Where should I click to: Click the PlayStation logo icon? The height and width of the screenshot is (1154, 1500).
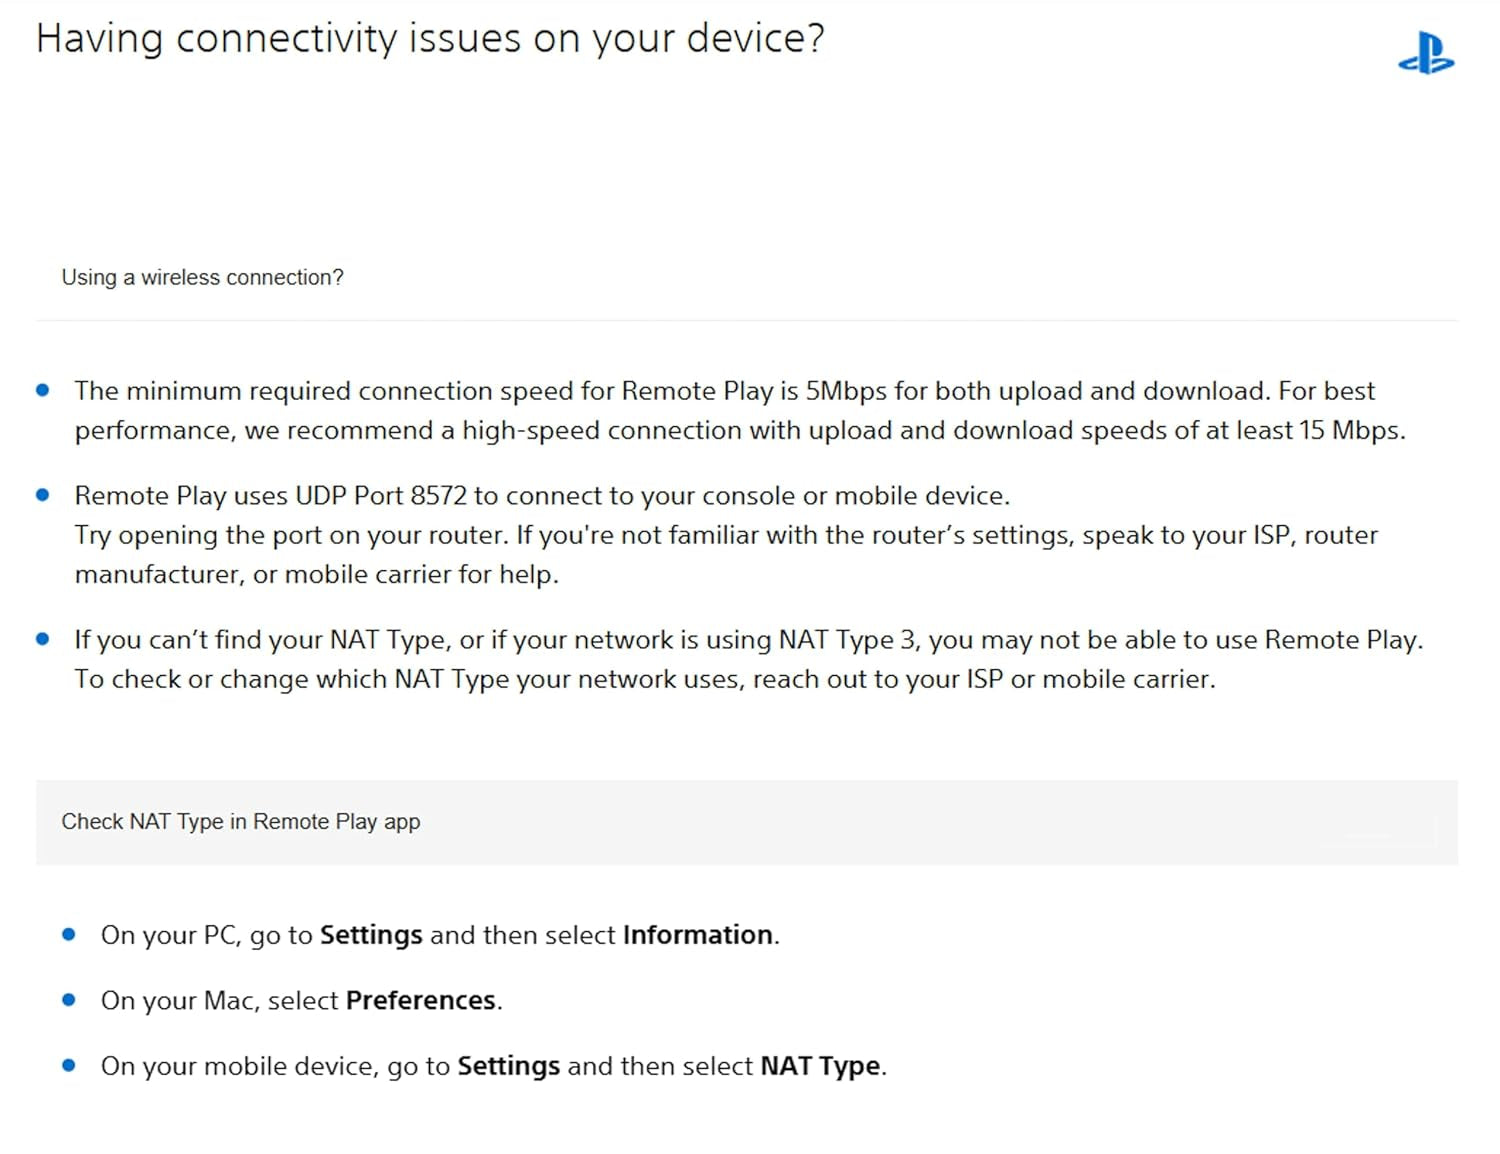click(1426, 54)
